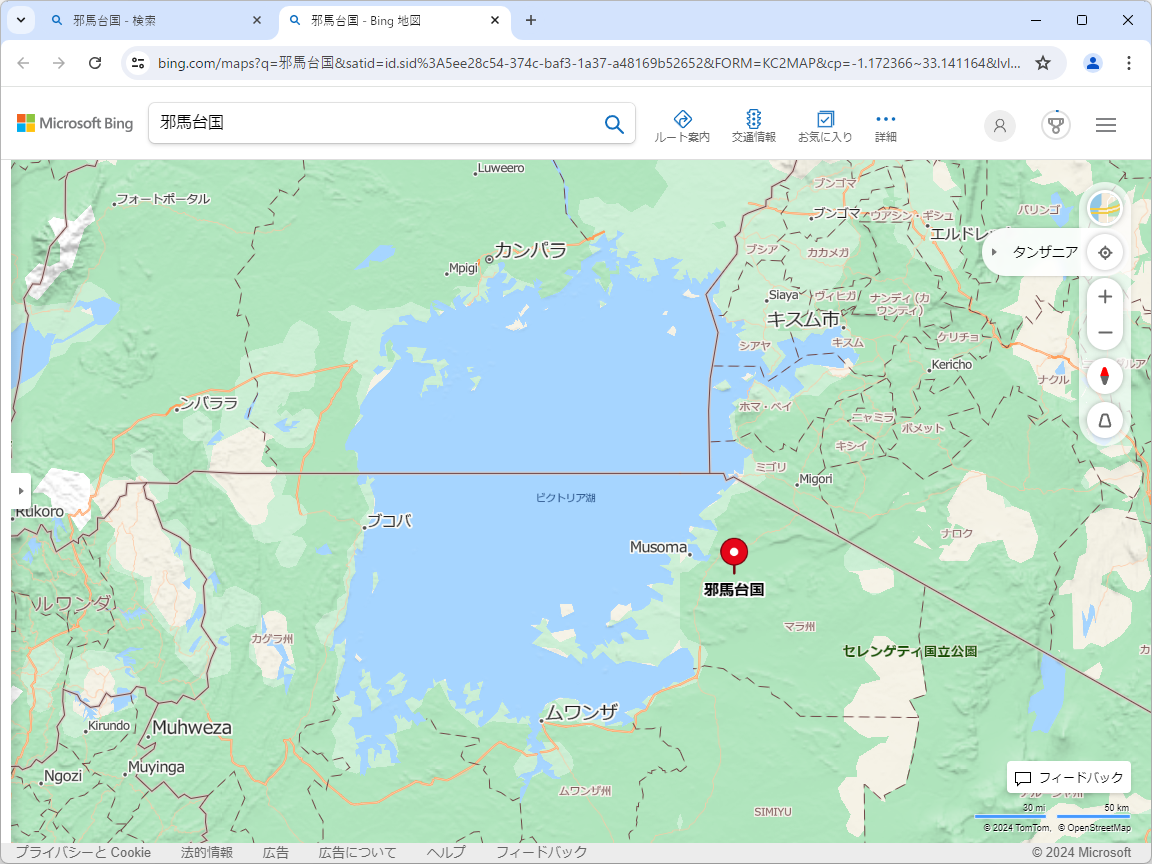The width and height of the screenshot is (1152, 864).
Task: Open the 広告 footer link
Action: click(x=276, y=852)
